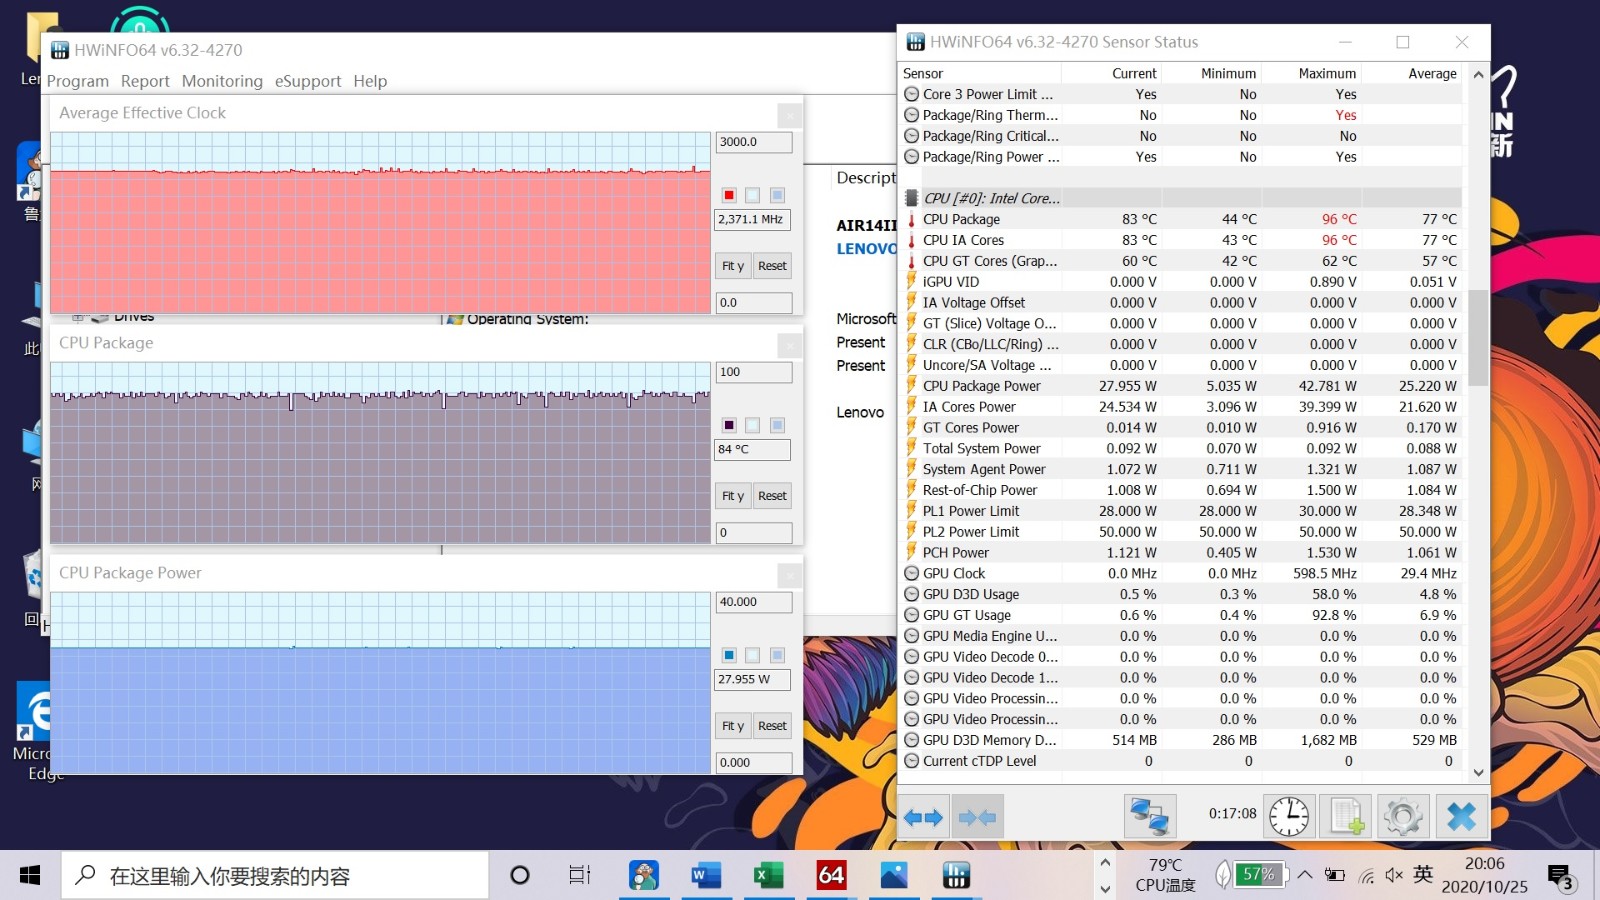Click the sensor list scroll up arrow
The height and width of the screenshot is (900, 1600).
1478,74
